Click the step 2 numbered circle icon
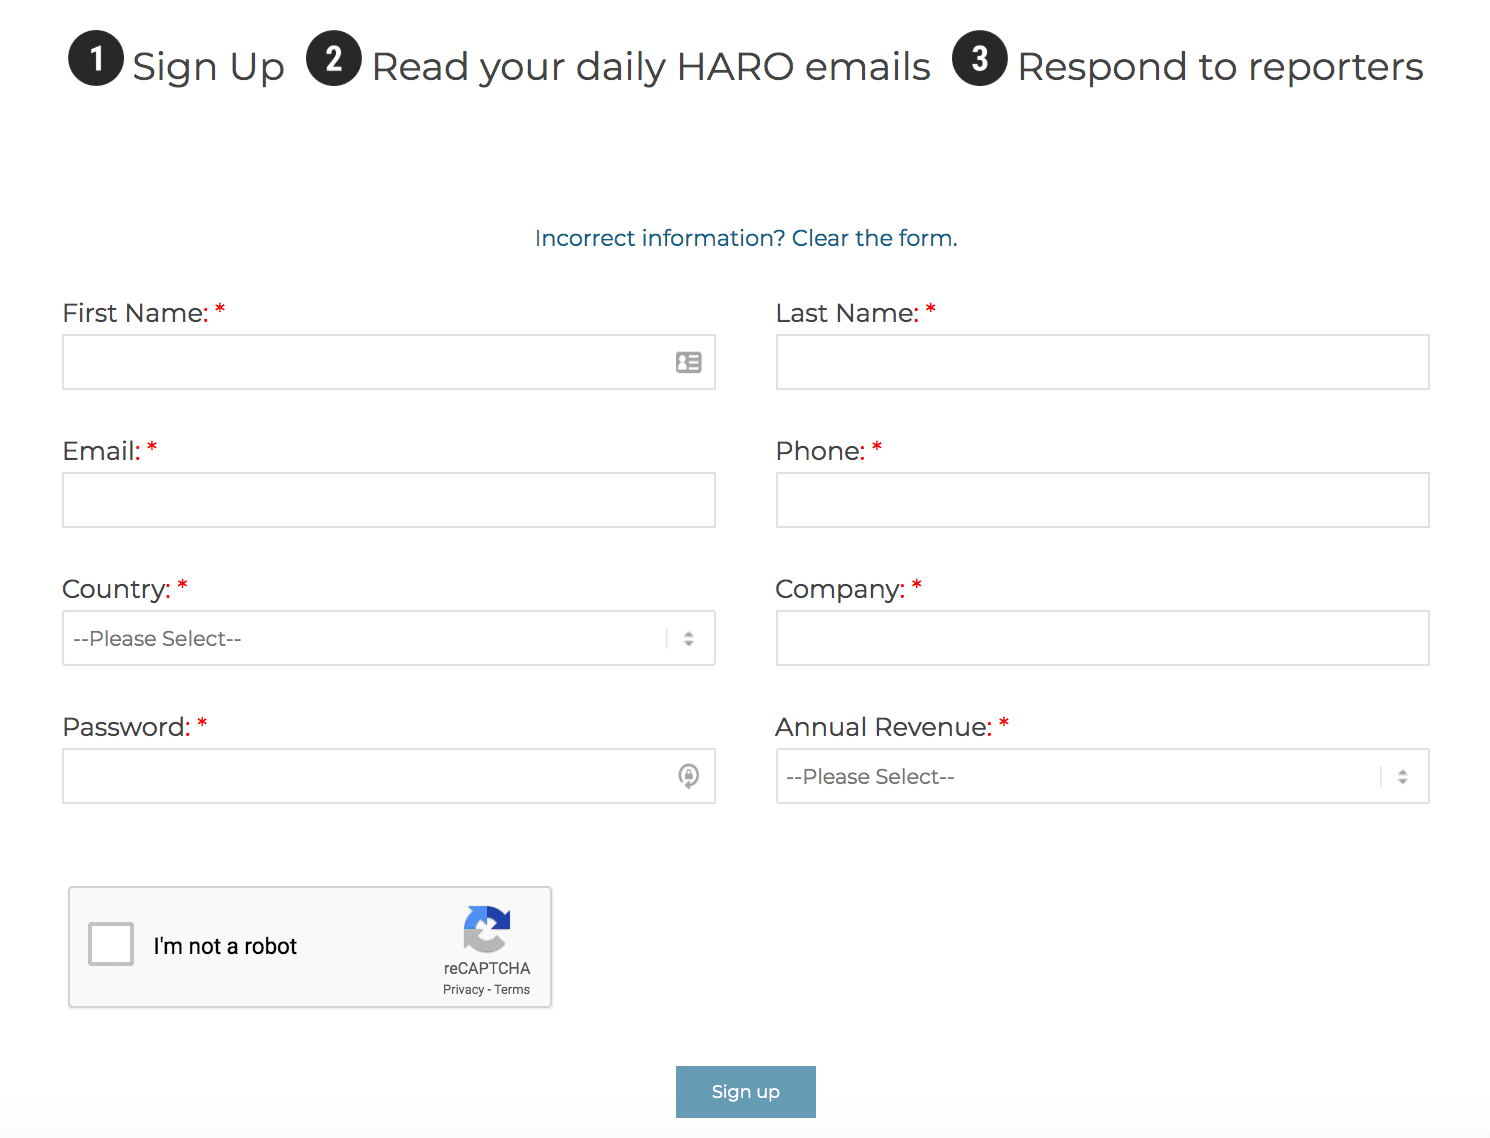The image size is (1490, 1138). 334,58
